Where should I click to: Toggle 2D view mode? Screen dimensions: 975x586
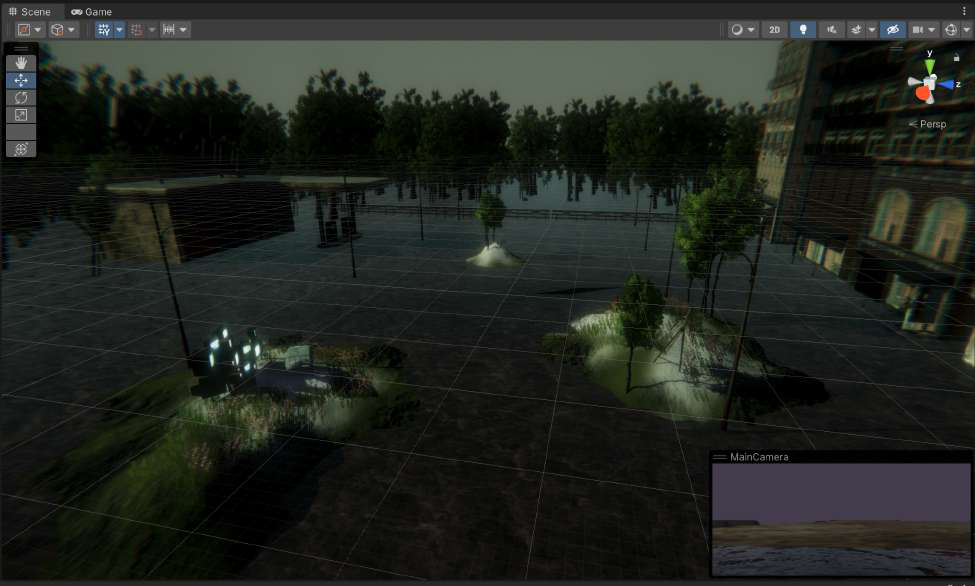pyautogui.click(x=774, y=30)
